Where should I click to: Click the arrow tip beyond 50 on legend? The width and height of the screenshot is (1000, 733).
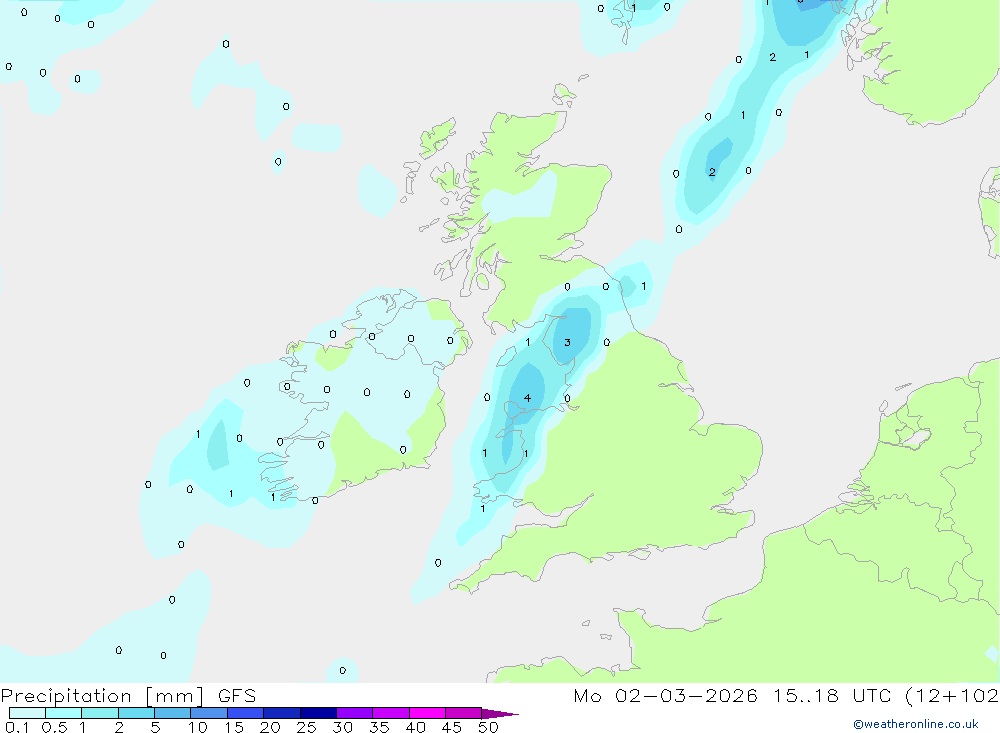point(500,714)
